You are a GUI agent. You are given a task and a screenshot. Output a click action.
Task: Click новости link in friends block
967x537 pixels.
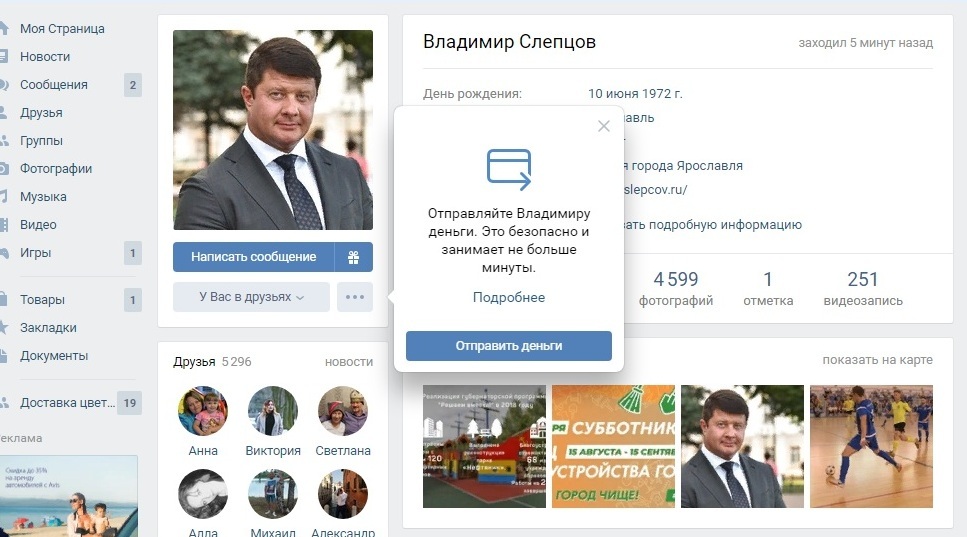[349, 362]
